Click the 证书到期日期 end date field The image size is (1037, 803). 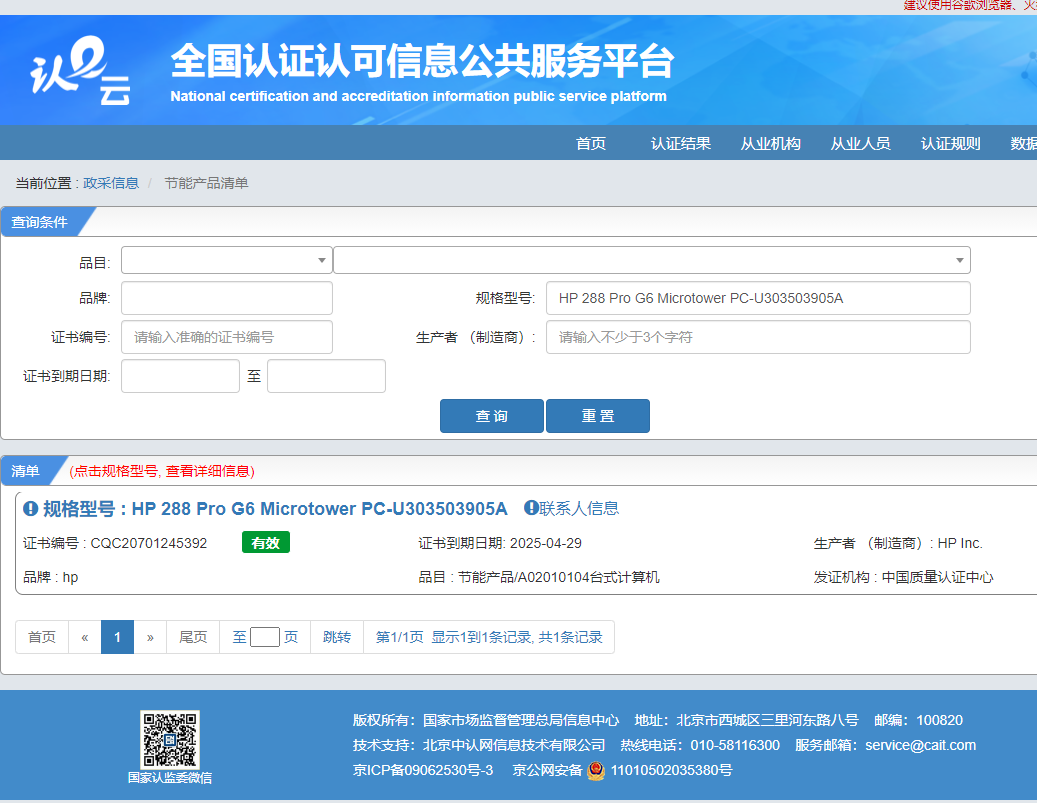tap(327, 376)
